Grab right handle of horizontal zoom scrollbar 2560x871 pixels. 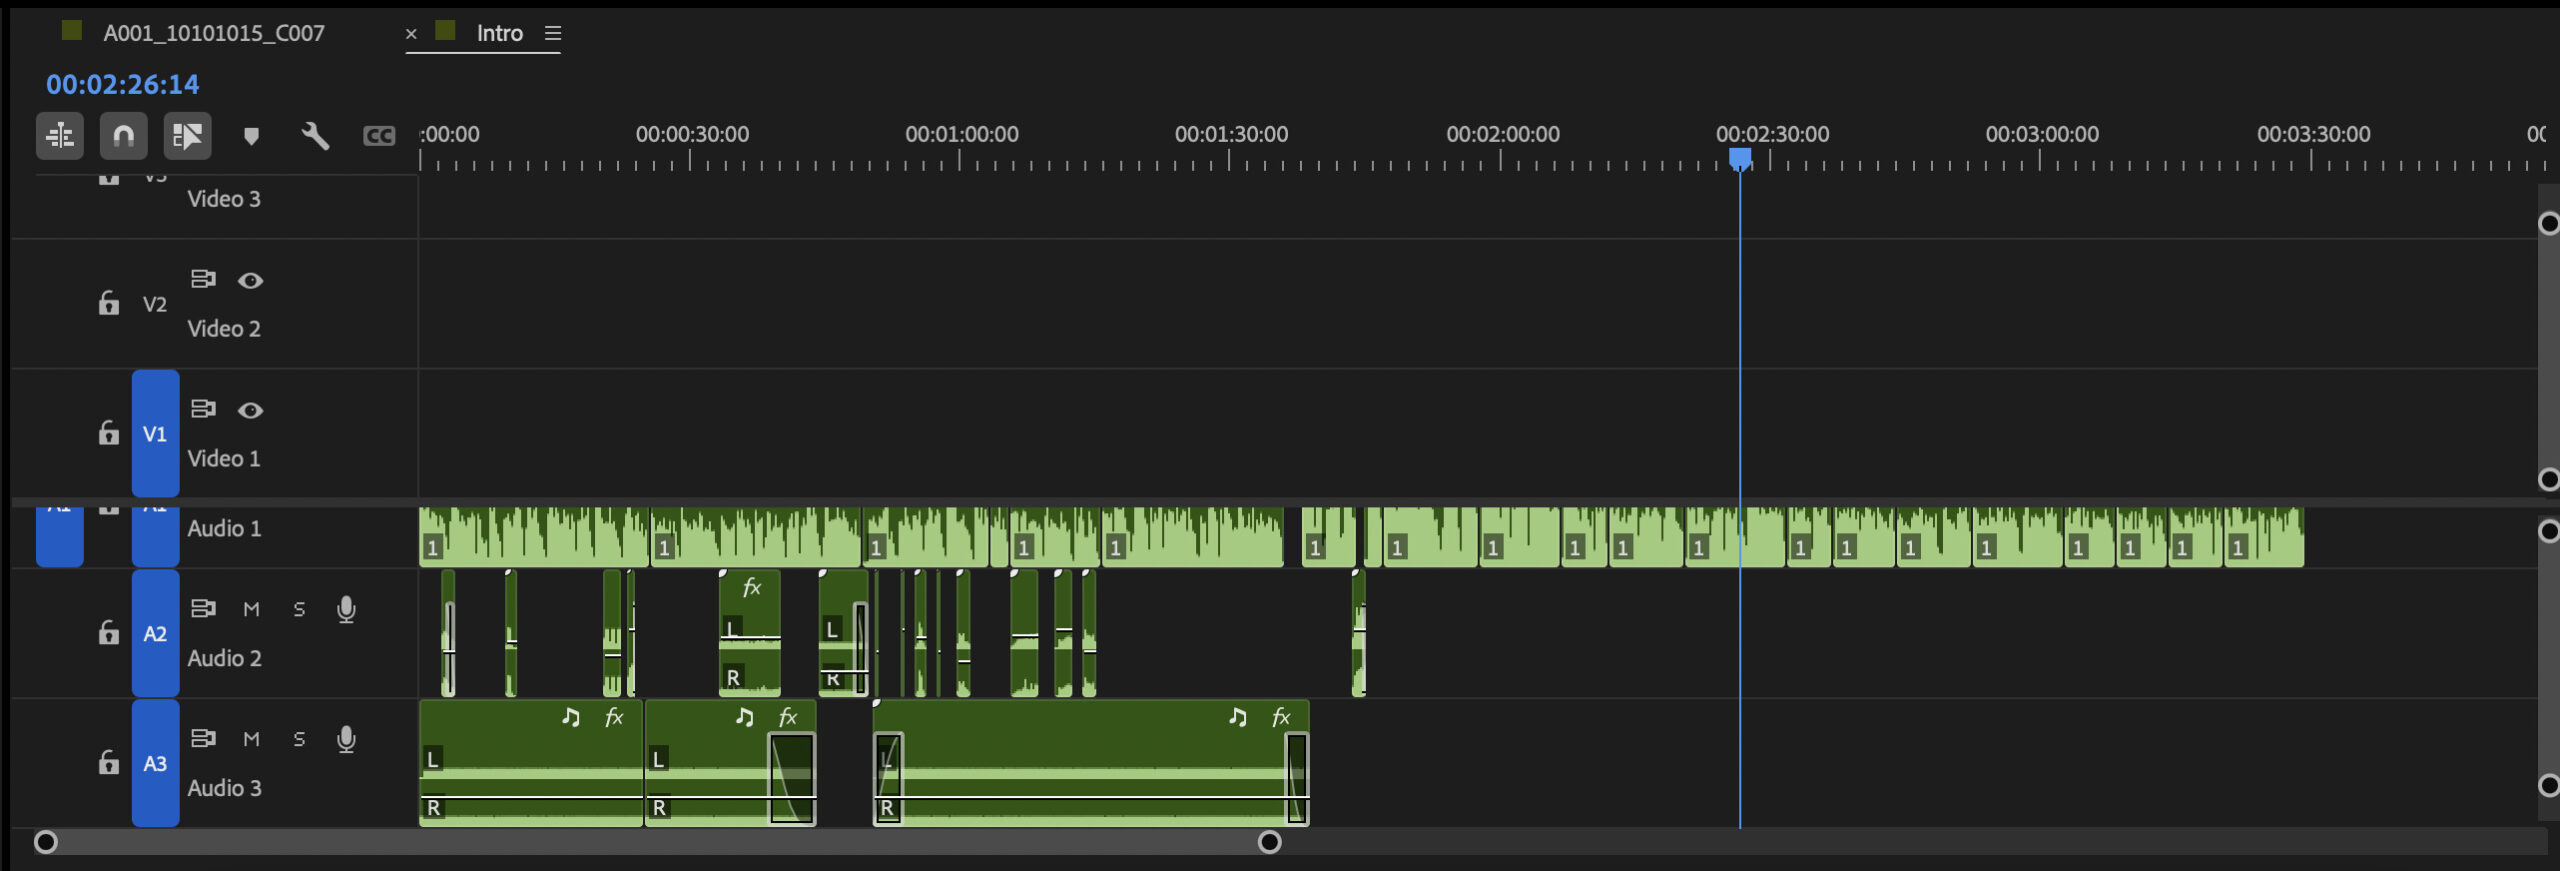point(1269,842)
